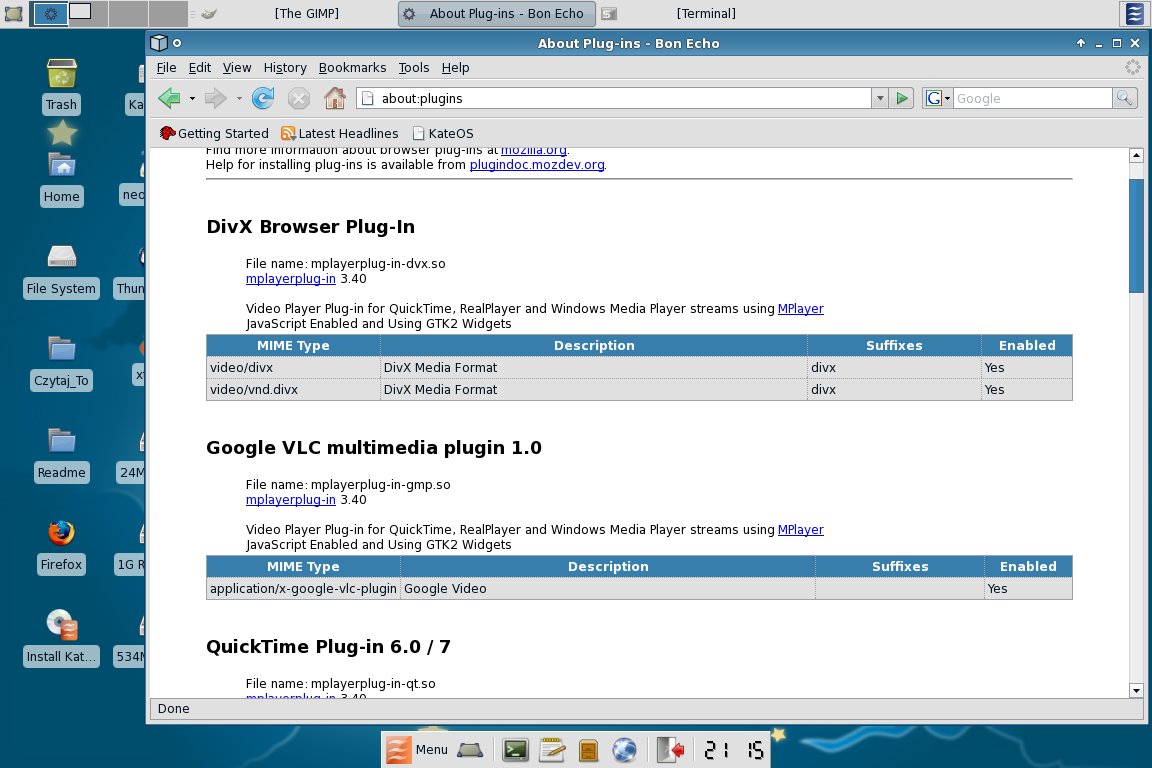Open the text editor notepad icon in panel
1152x768 pixels.
[552, 750]
